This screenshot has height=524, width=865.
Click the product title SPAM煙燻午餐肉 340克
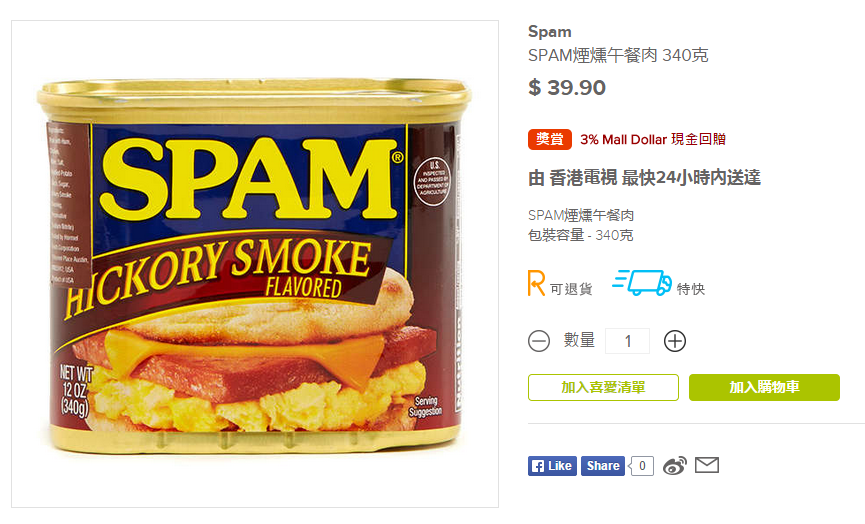pos(618,55)
